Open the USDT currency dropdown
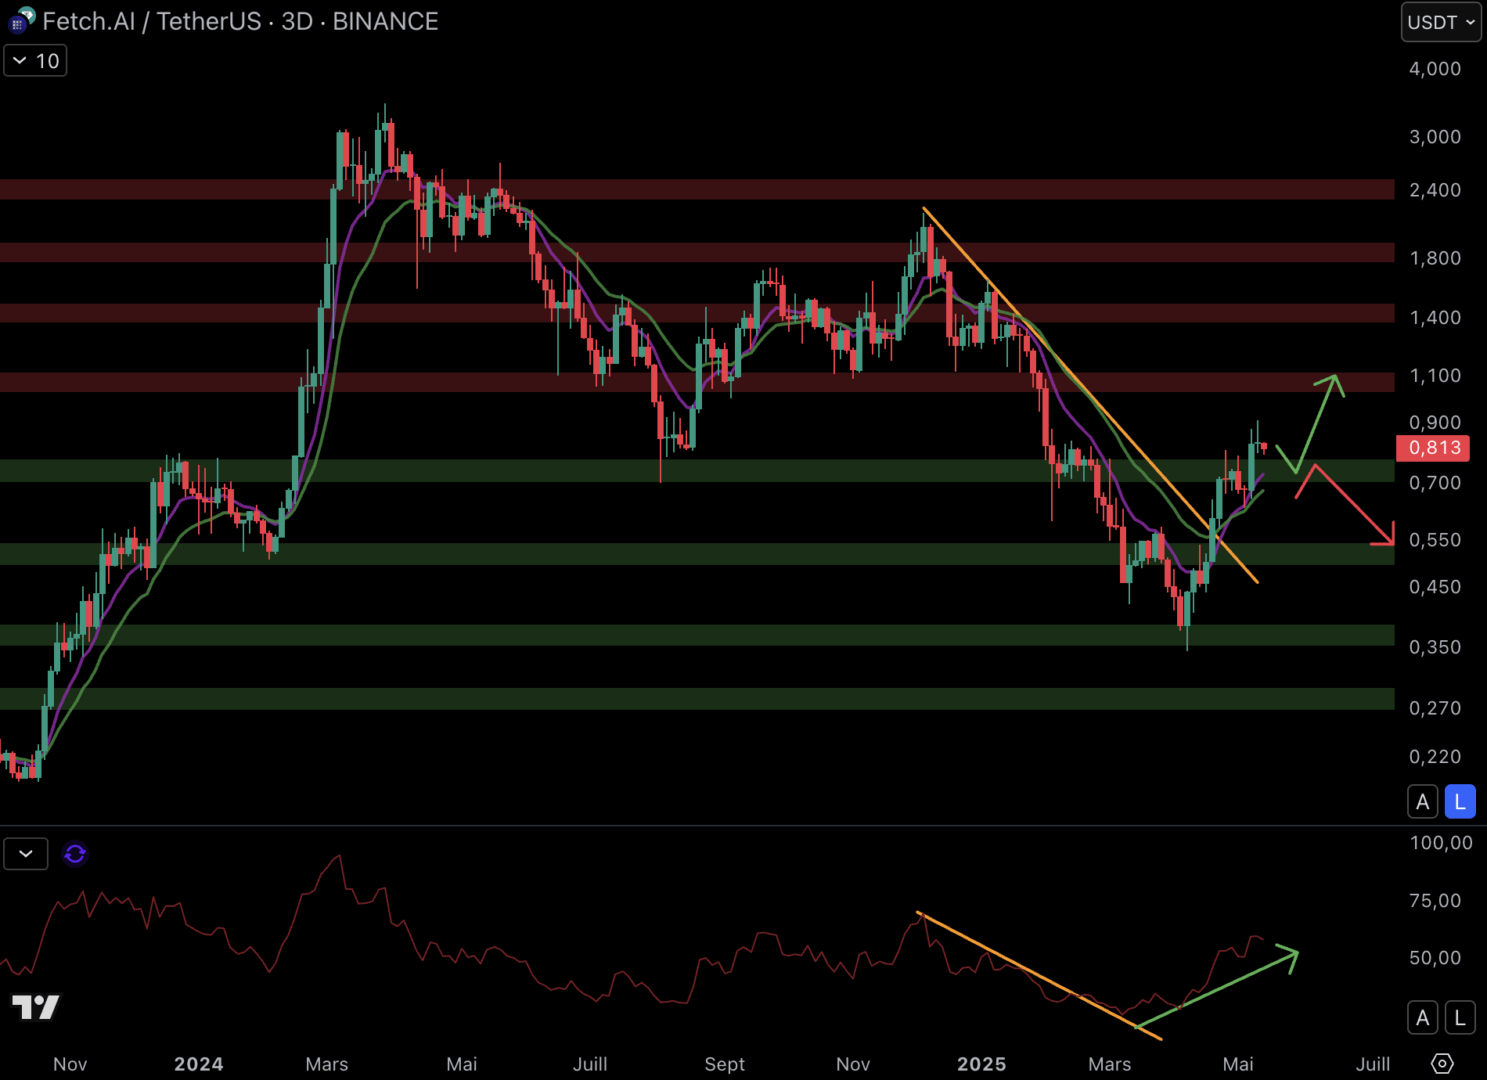This screenshot has height=1080, width=1487. coord(1440,22)
